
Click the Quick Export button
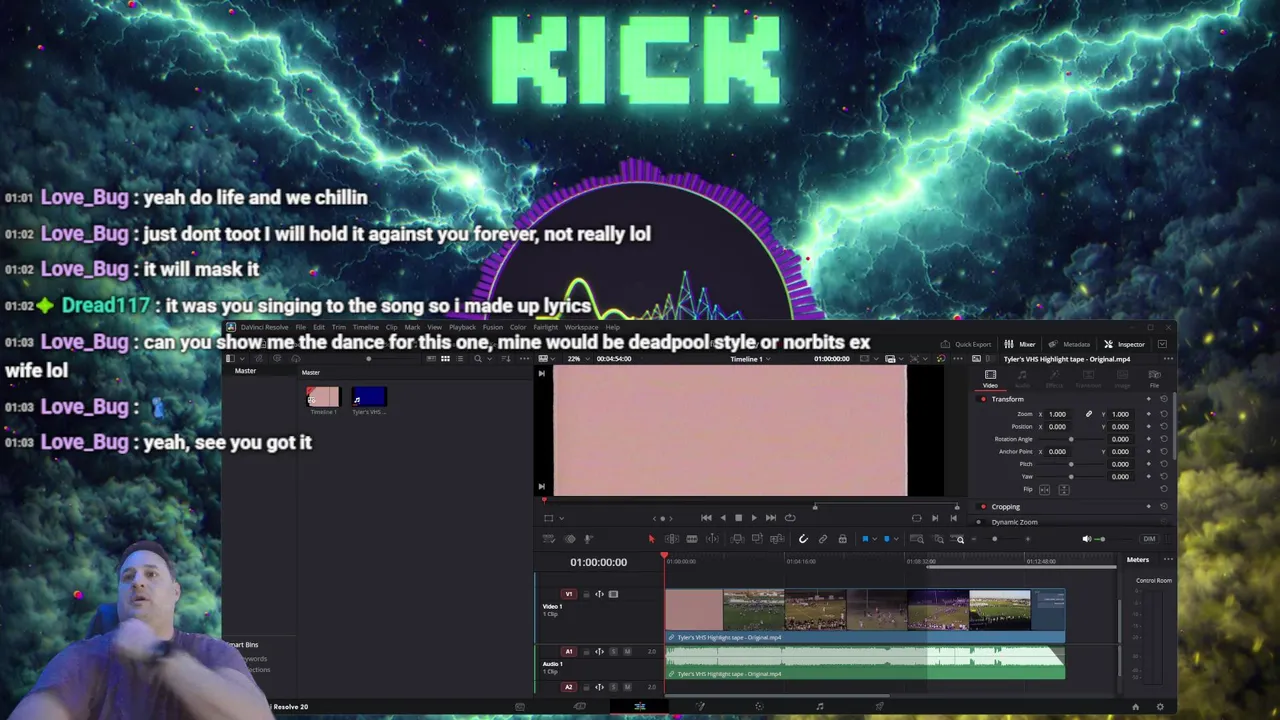coord(966,344)
